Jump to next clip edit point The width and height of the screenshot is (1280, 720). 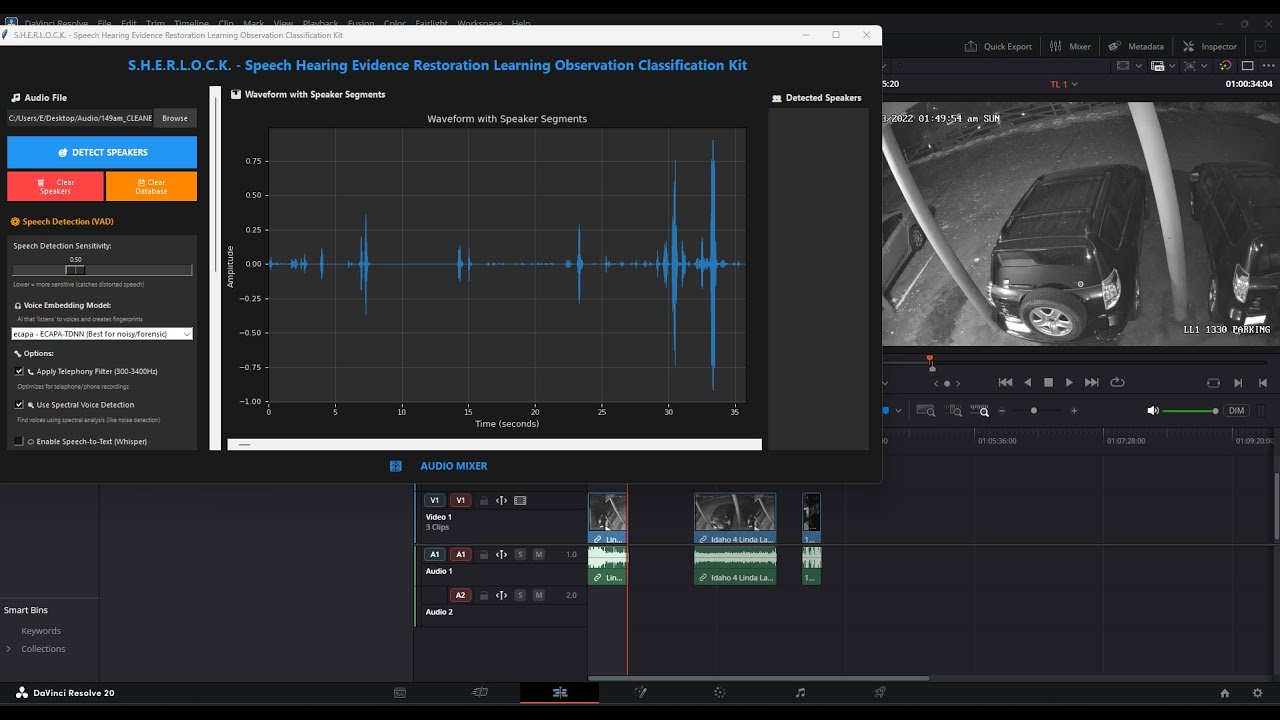click(x=1238, y=382)
